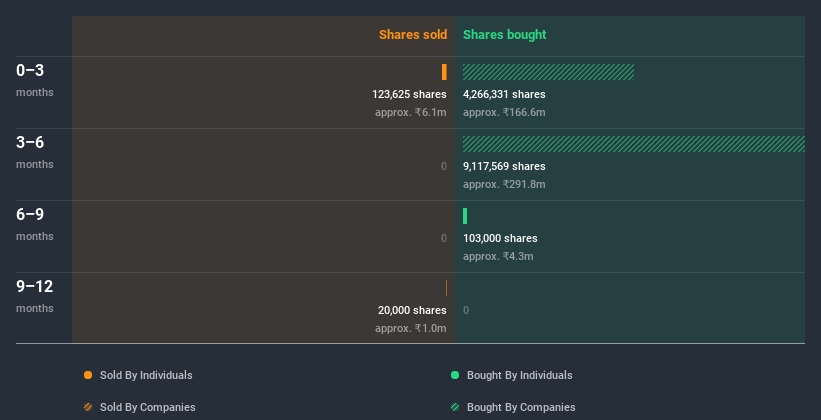Click the 103,000 shares value
The width and height of the screenshot is (821, 420).
pos(500,238)
